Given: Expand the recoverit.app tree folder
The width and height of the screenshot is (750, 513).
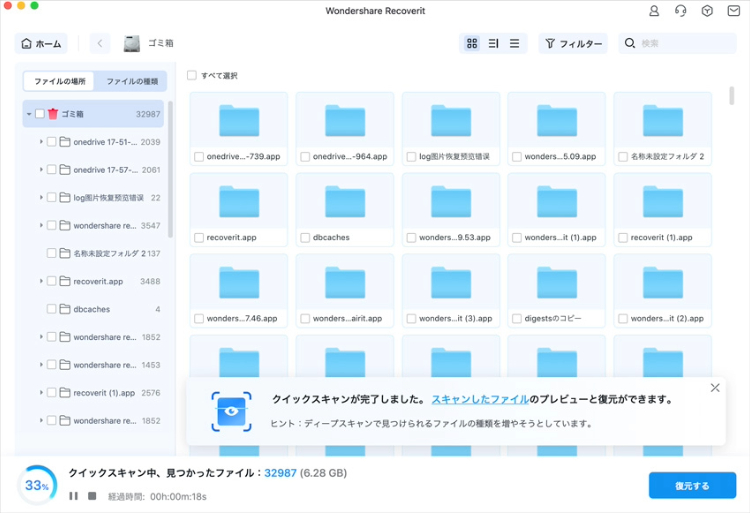Looking at the screenshot, I should [41, 281].
